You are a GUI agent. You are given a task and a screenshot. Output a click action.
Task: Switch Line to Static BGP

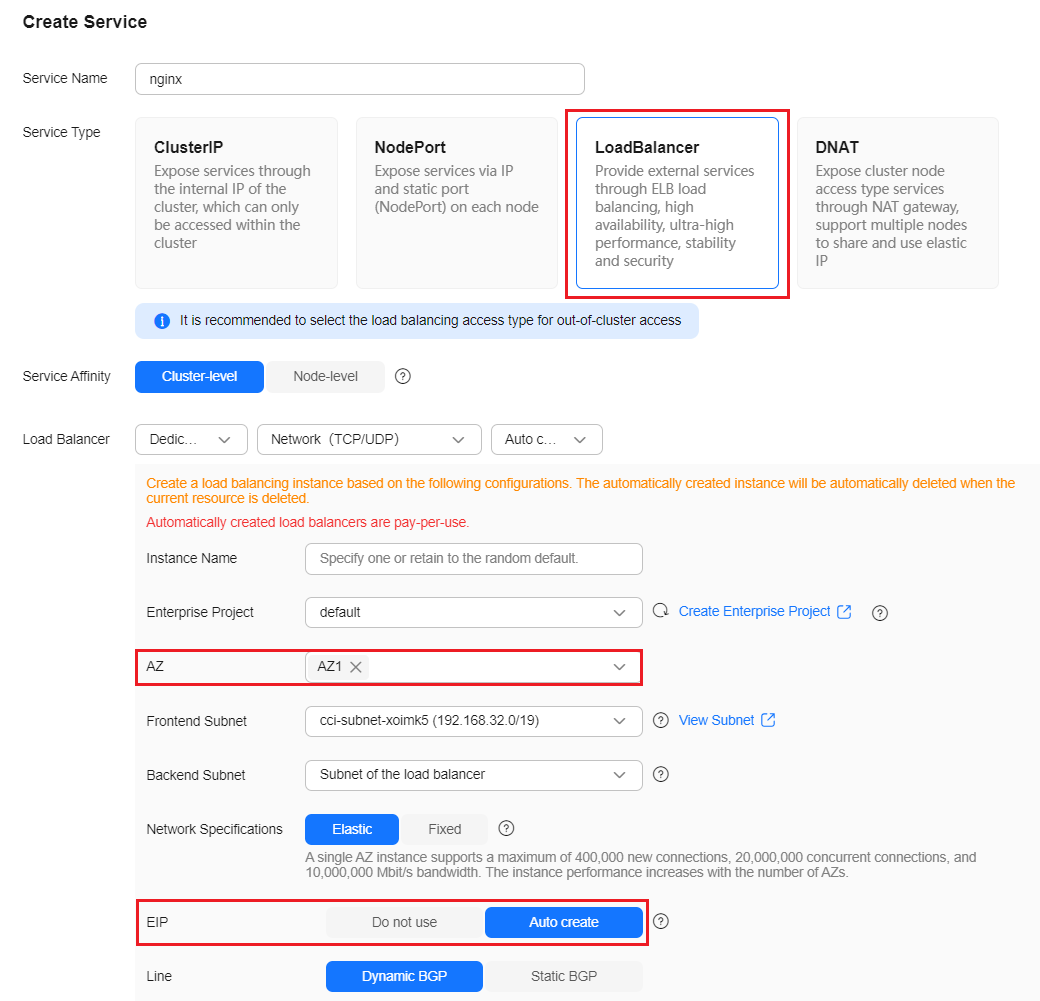tap(564, 976)
